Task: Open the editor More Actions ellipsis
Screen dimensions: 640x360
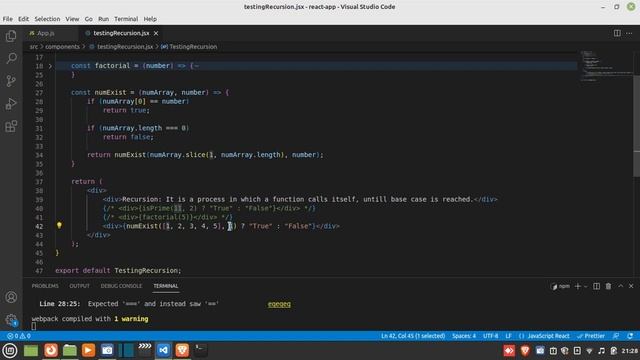Action: [630, 33]
